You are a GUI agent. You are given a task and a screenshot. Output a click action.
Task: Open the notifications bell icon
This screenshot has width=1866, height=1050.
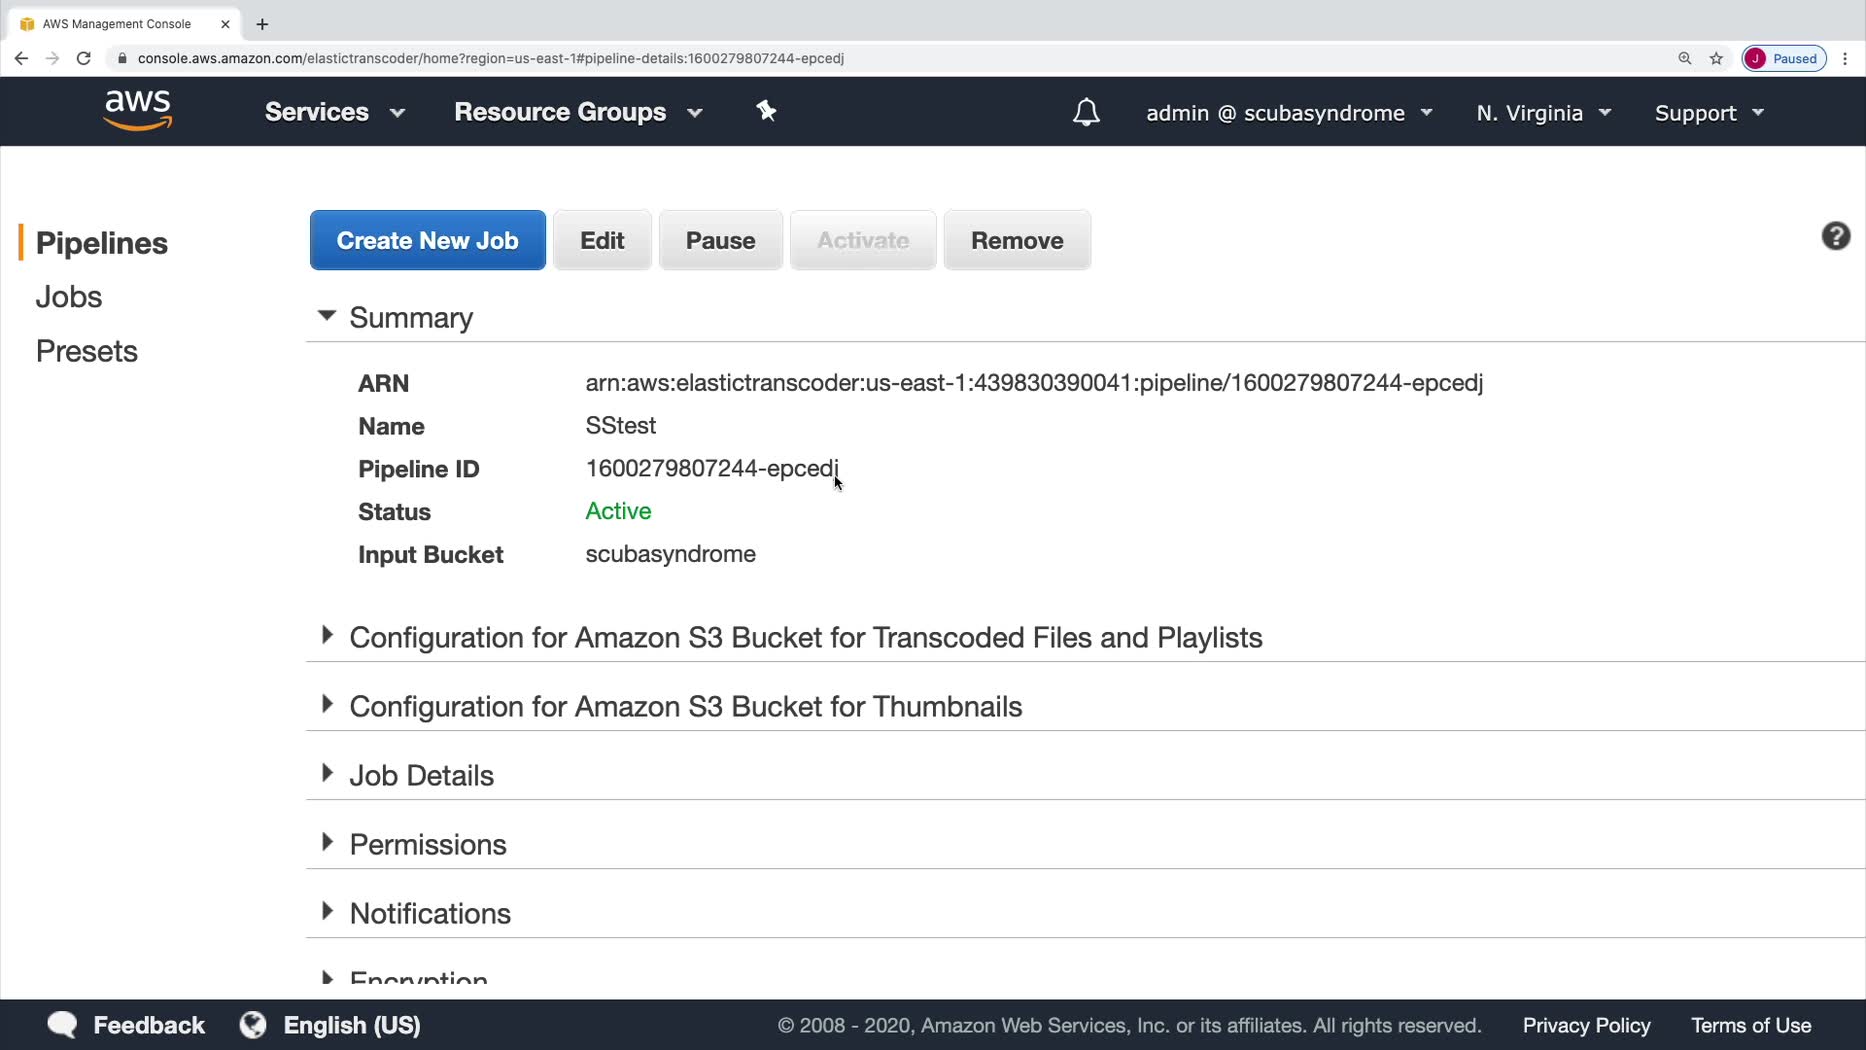point(1086,113)
